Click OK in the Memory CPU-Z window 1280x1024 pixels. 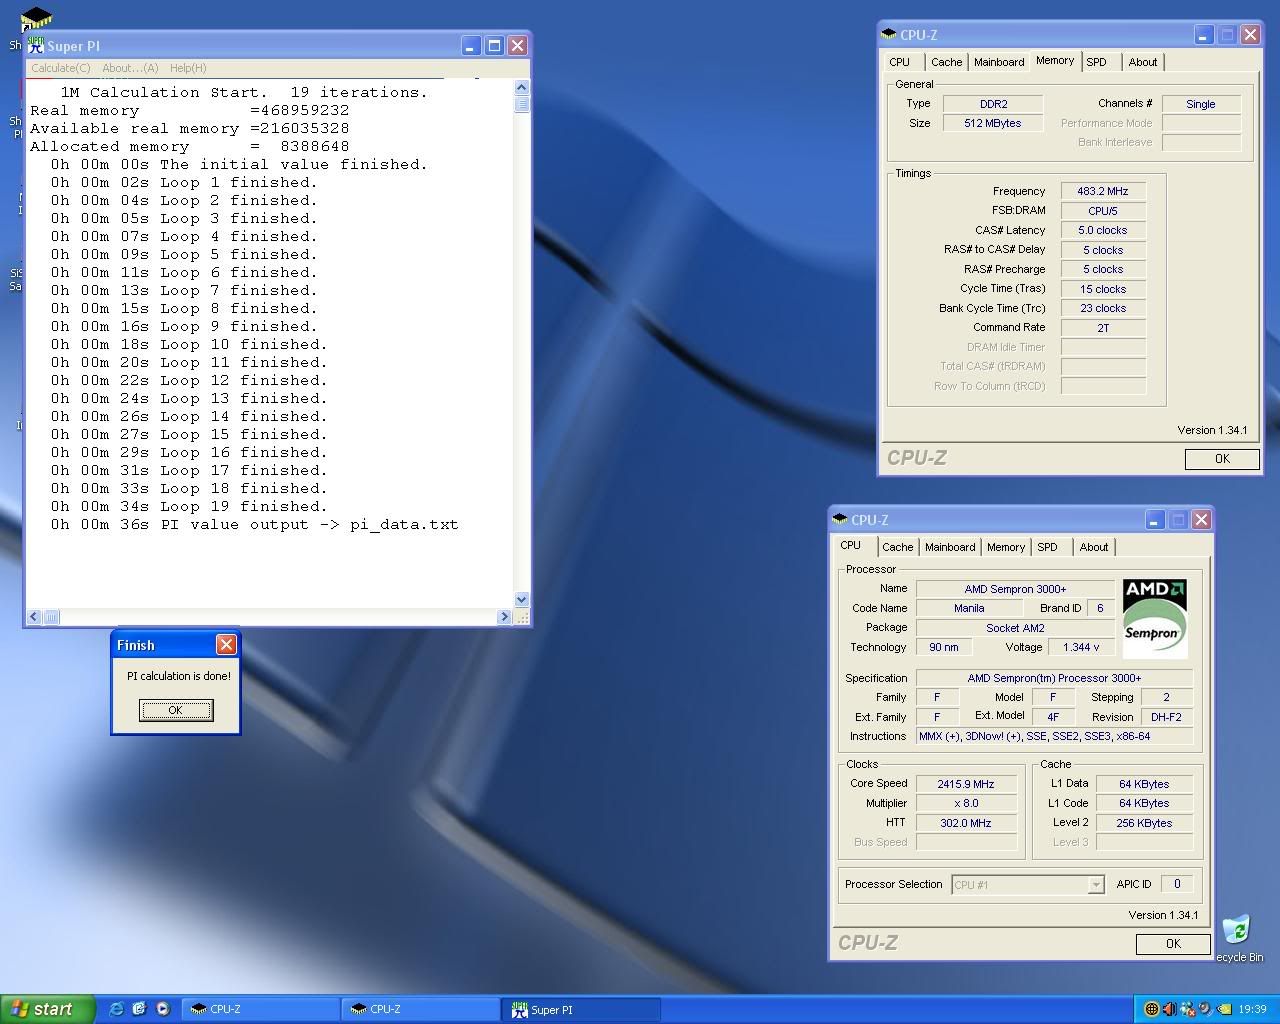1222,459
